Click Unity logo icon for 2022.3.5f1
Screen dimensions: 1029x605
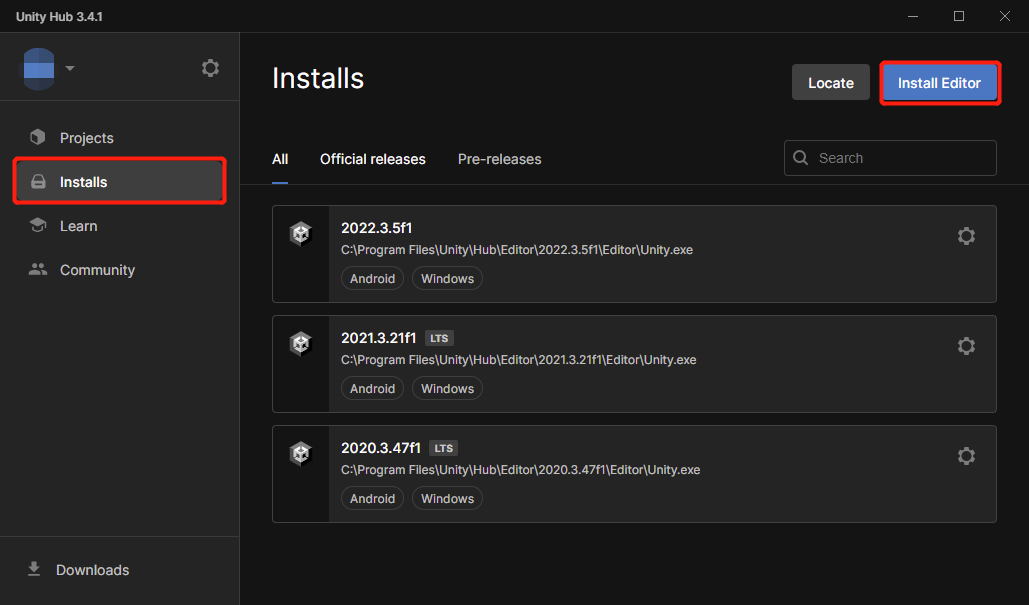pyautogui.click(x=301, y=234)
